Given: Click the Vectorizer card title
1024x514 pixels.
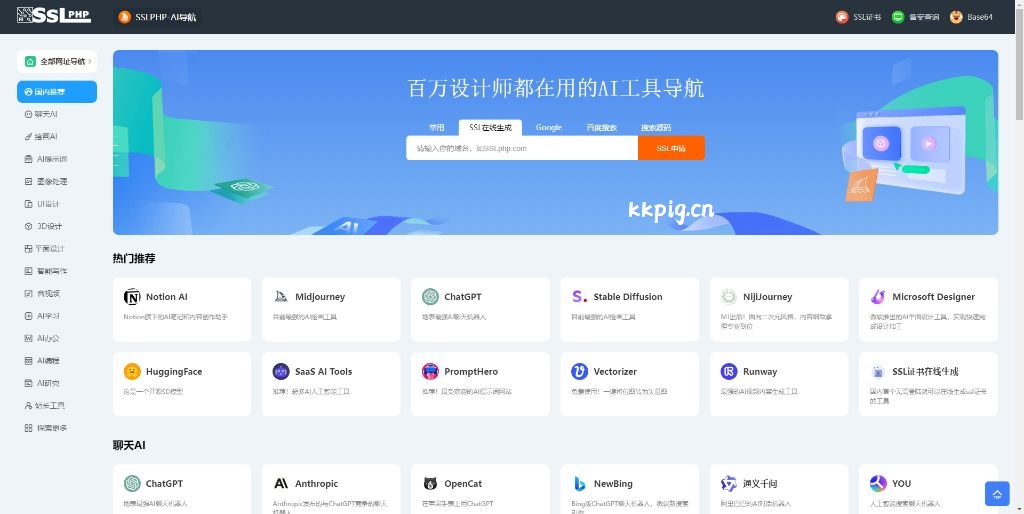Looking at the screenshot, I should pos(615,372).
